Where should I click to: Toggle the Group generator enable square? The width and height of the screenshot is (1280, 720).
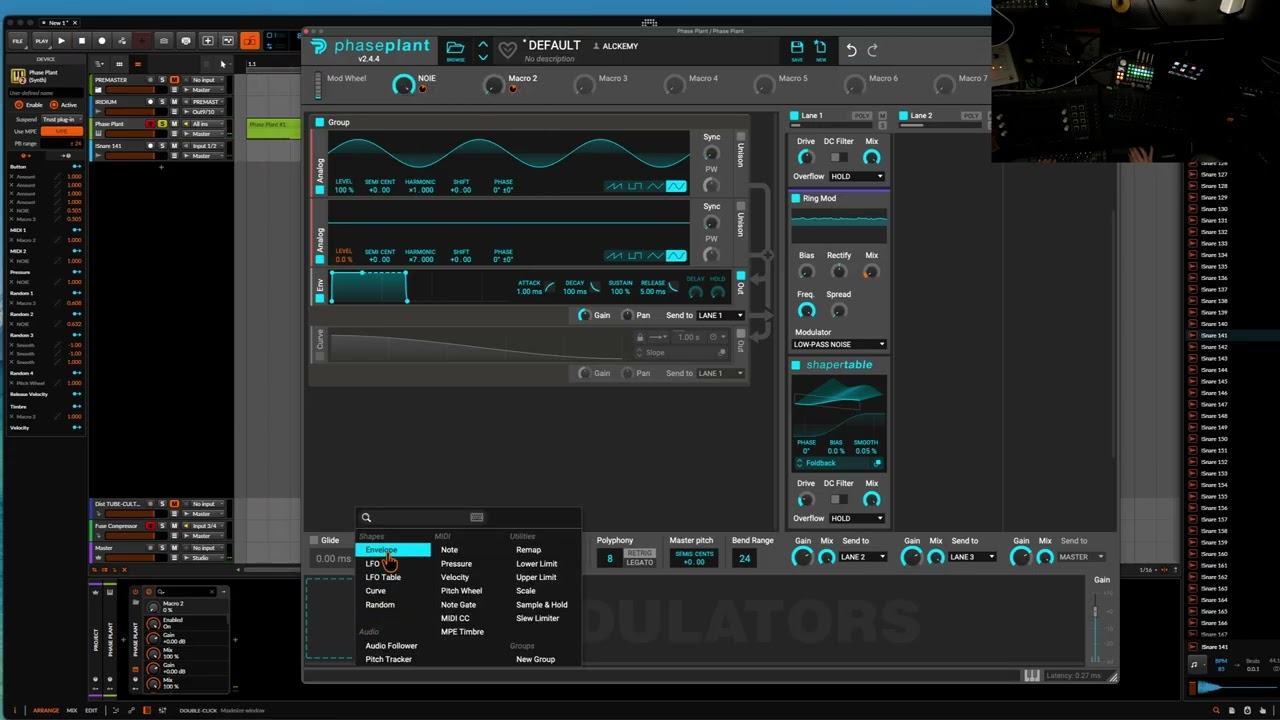[320, 122]
